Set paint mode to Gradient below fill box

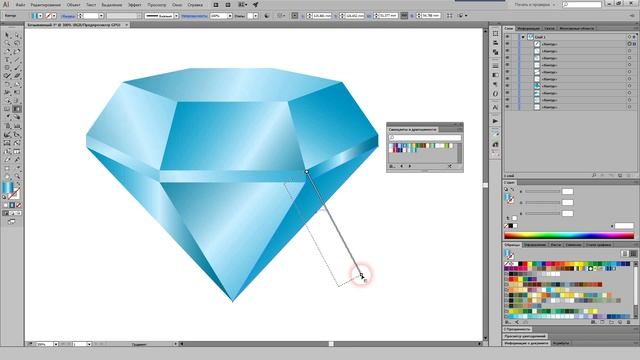12,205
